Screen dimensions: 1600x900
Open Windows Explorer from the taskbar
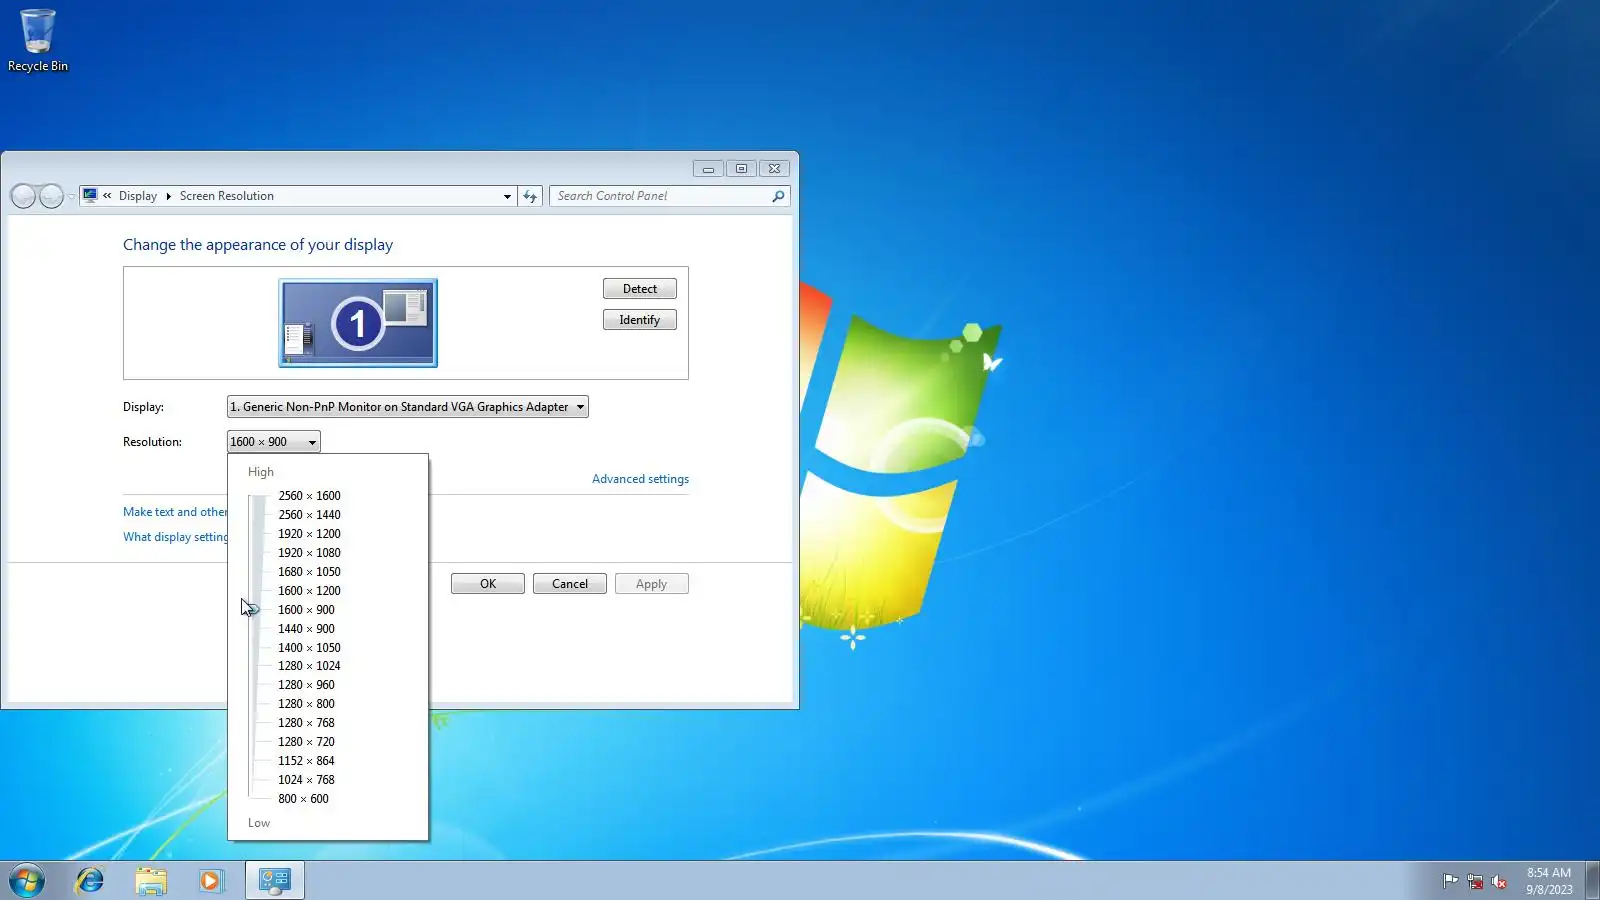click(151, 881)
